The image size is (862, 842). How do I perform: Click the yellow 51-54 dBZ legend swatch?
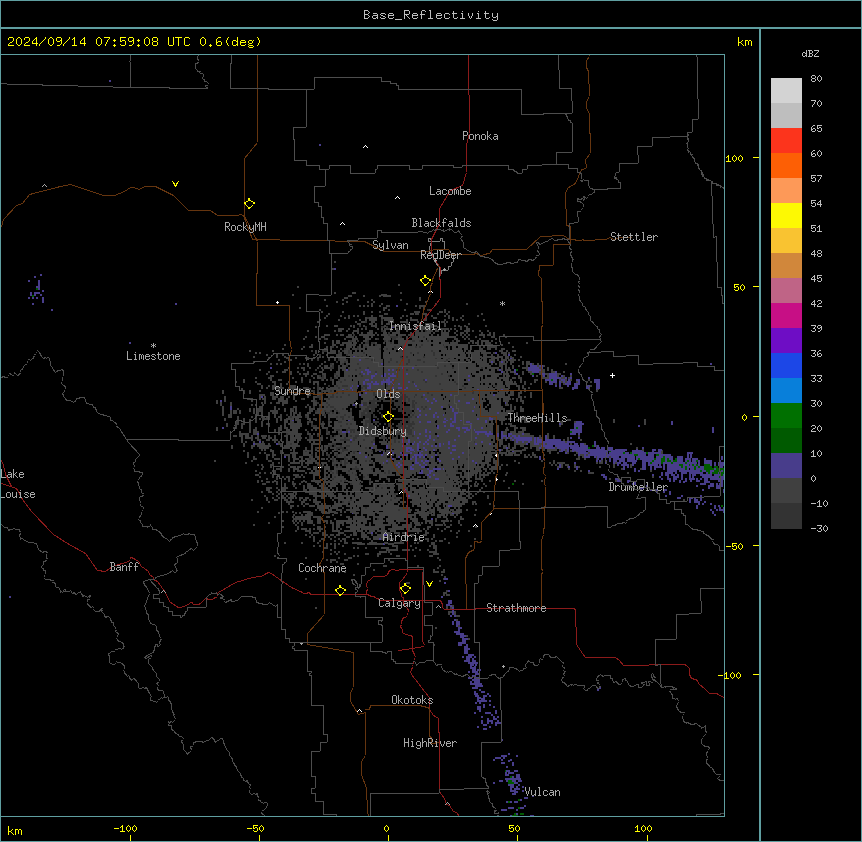[786, 216]
